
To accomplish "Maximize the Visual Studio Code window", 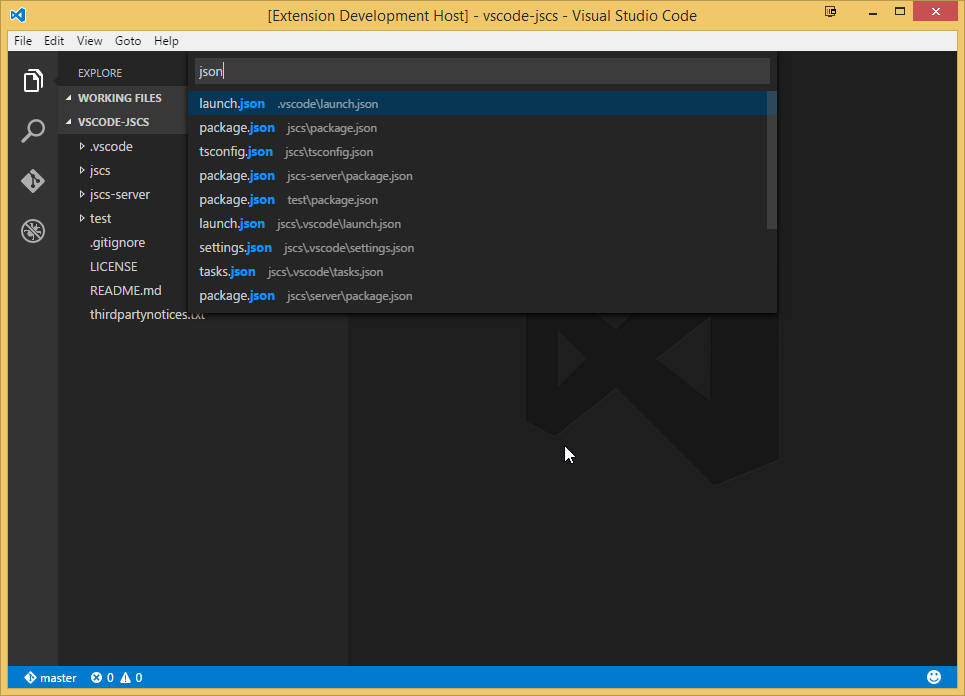I will pos(900,12).
